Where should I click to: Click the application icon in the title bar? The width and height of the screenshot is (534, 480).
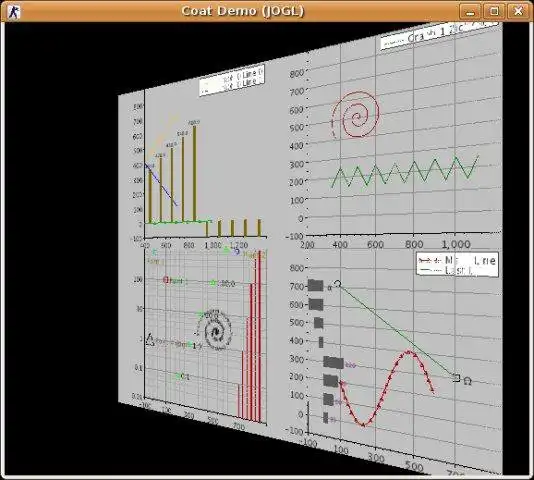click(x=14, y=12)
